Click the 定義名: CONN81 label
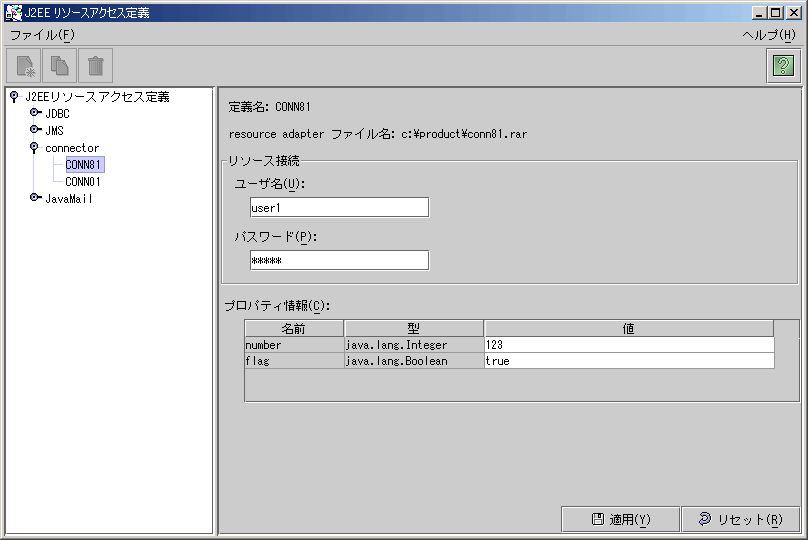The width and height of the screenshot is (808, 540). pos(270,107)
